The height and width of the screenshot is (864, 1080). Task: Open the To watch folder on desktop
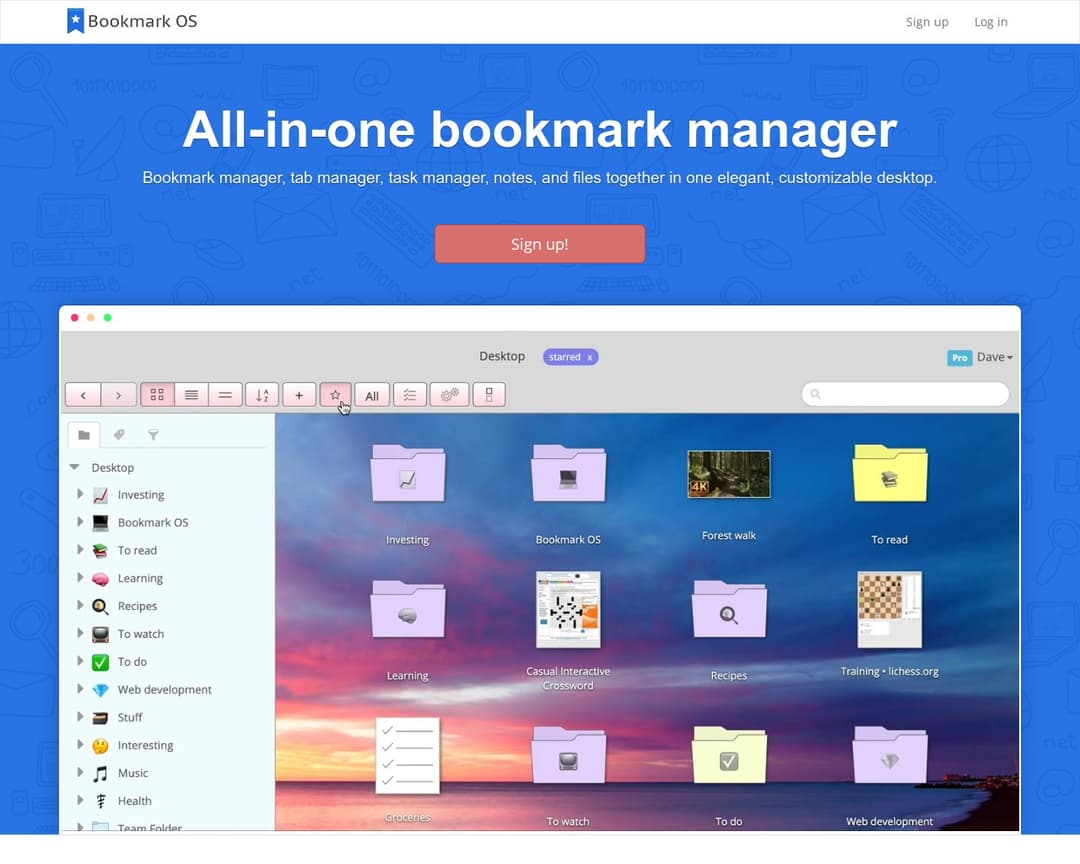coord(568,755)
